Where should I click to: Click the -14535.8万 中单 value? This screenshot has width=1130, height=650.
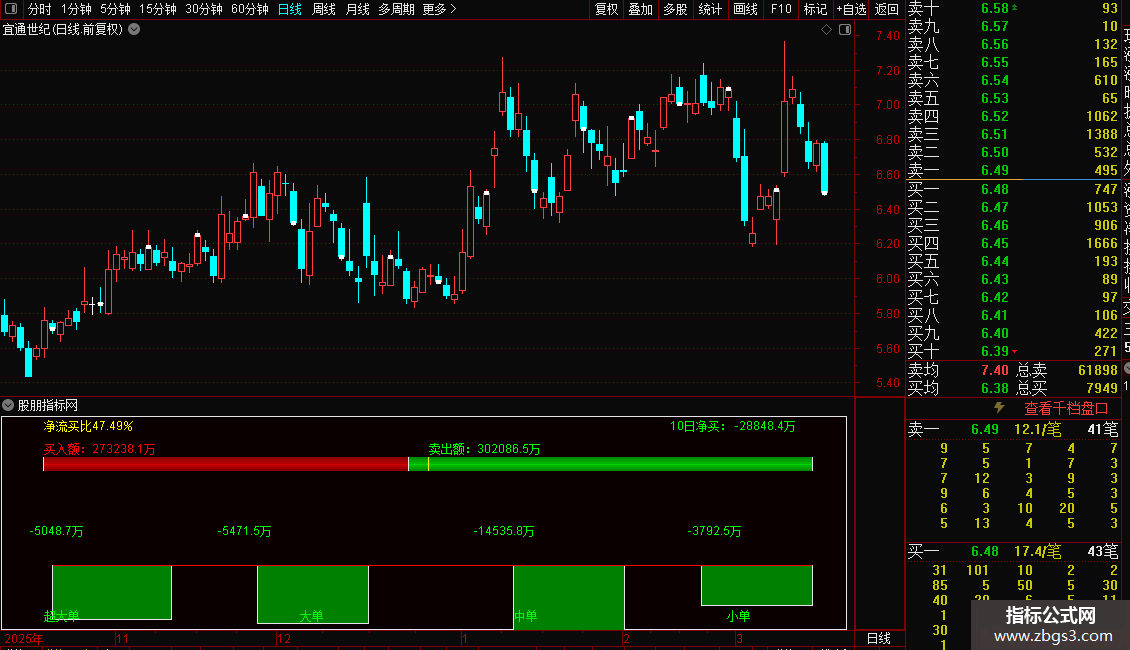point(504,531)
